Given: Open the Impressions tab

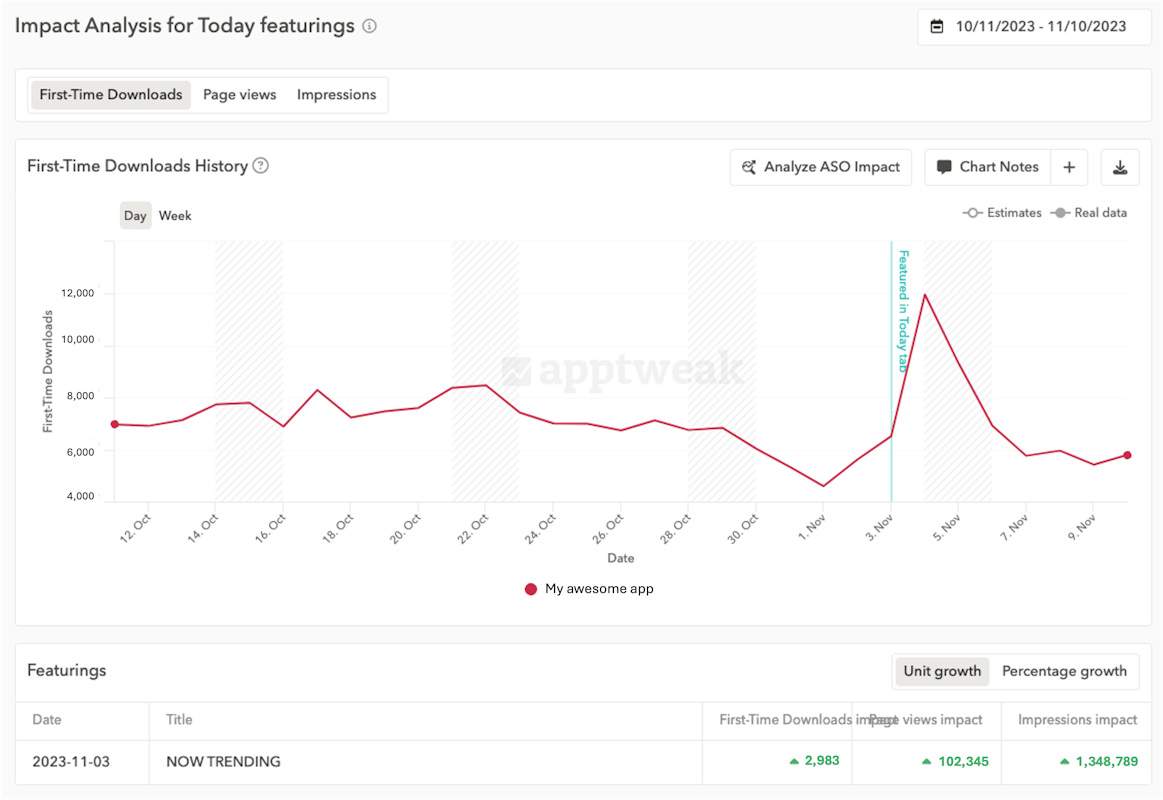Looking at the screenshot, I should (336, 95).
